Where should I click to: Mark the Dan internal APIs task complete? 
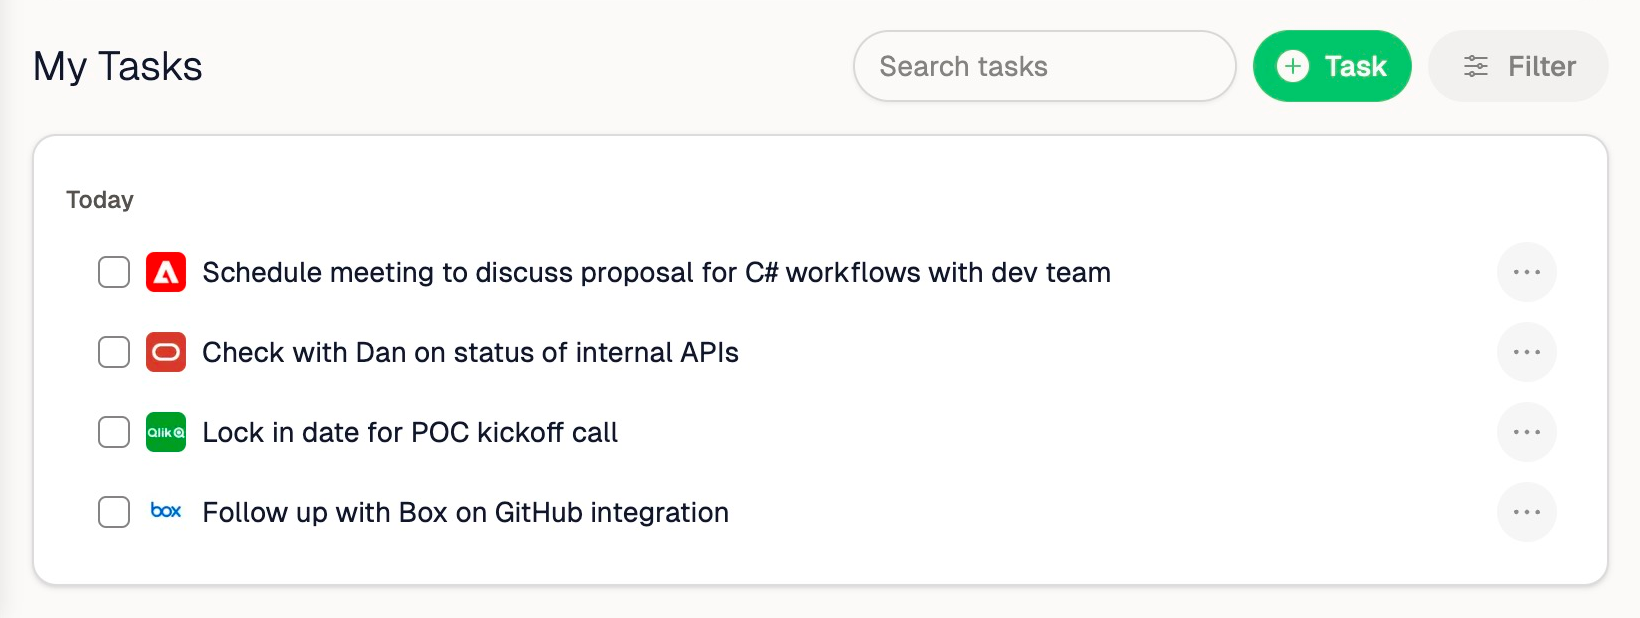tap(114, 352)
